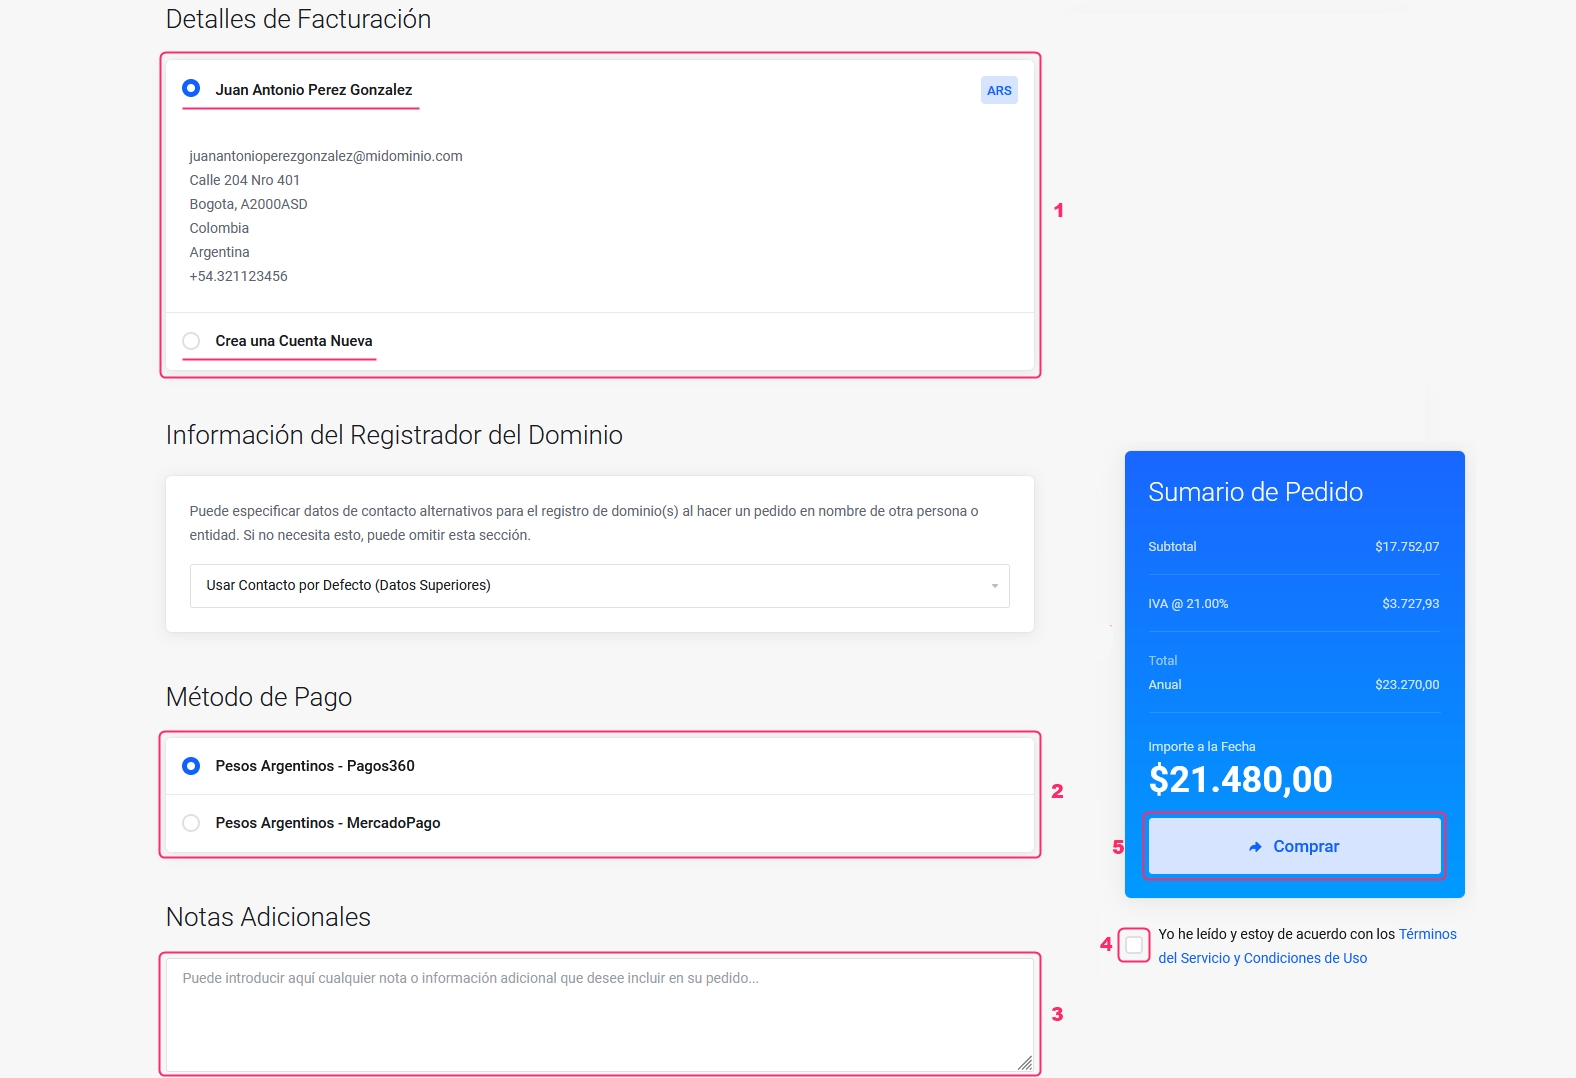Click the $21.480,00 amount in the summary

(1240, 779)
